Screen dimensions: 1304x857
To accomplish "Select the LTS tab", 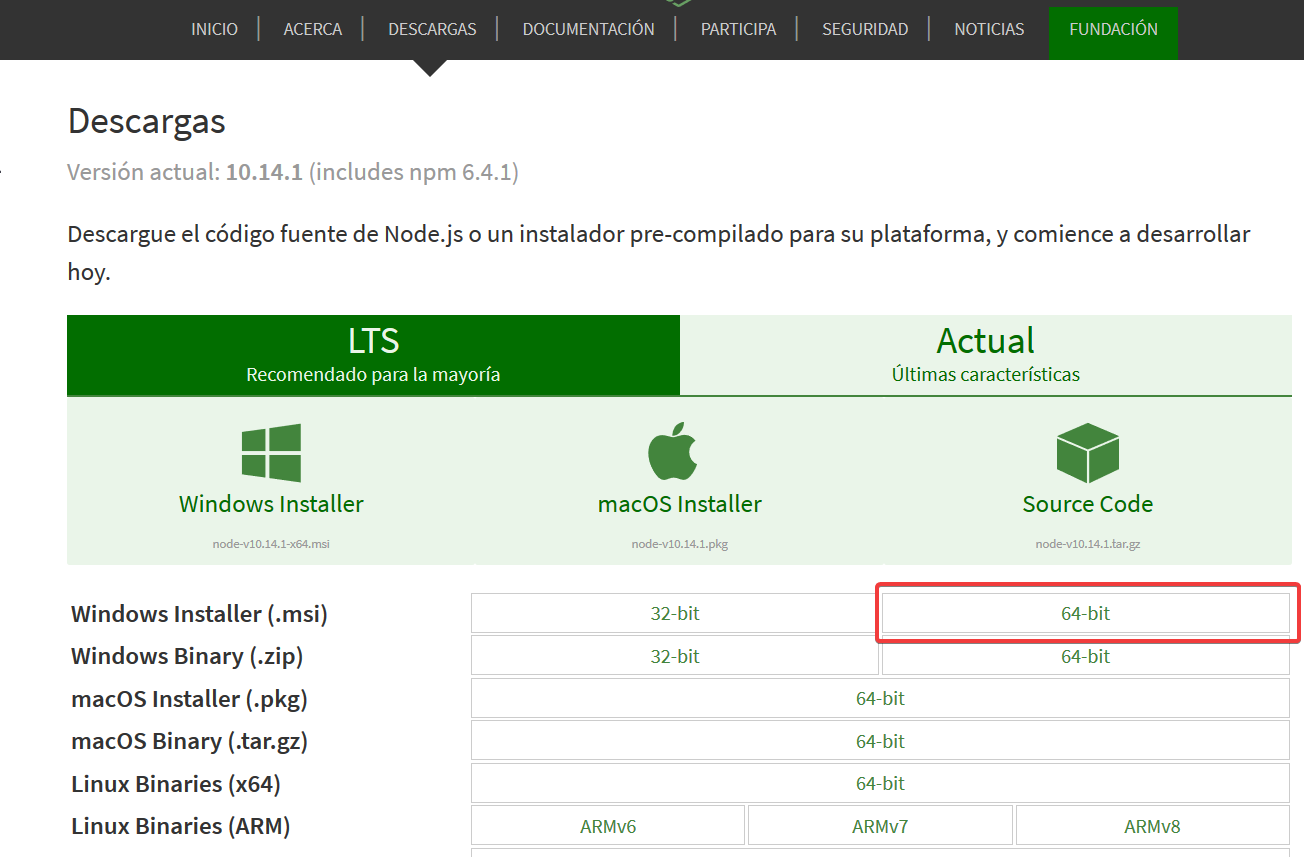I will pyautogui.click(x=373, y=355).
